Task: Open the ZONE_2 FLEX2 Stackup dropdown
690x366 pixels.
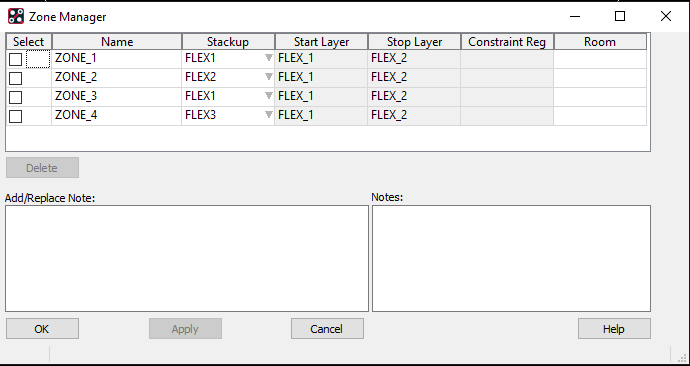Action: 268,77
